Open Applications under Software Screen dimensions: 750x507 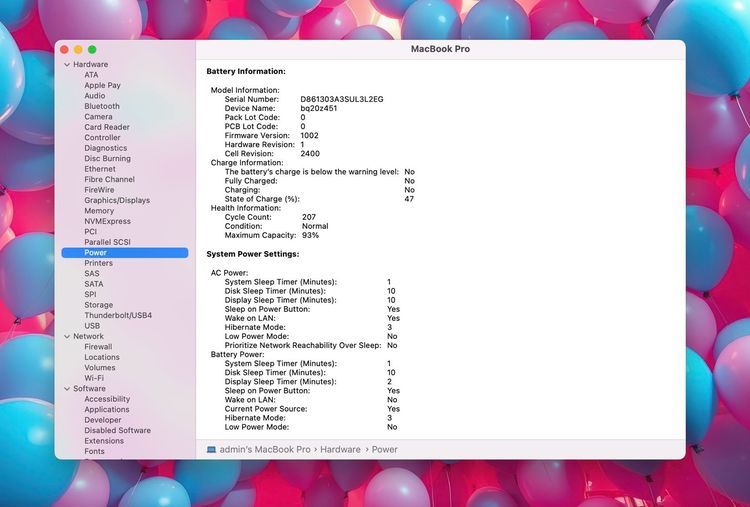[x=107, y=409]
